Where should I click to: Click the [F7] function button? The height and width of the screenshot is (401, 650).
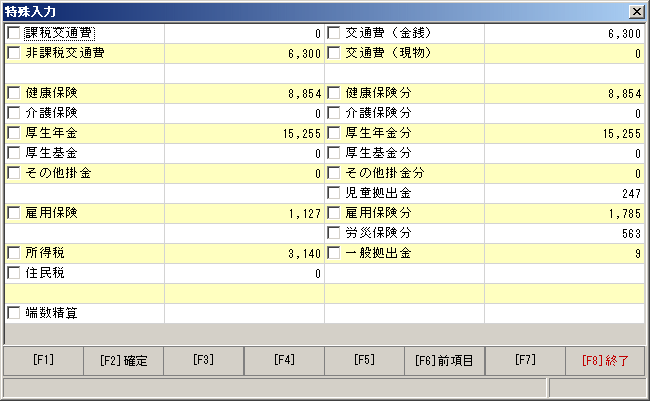[x=525, y=361]
